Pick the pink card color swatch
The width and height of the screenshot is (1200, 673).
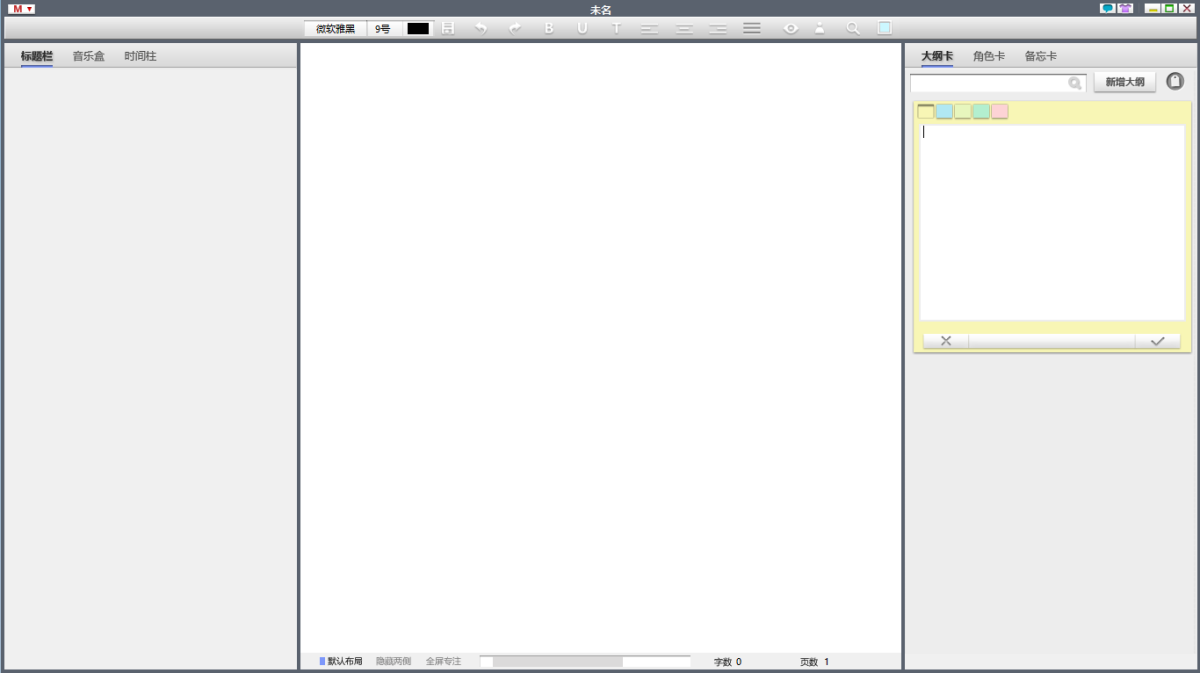(x=1000, y=111)
